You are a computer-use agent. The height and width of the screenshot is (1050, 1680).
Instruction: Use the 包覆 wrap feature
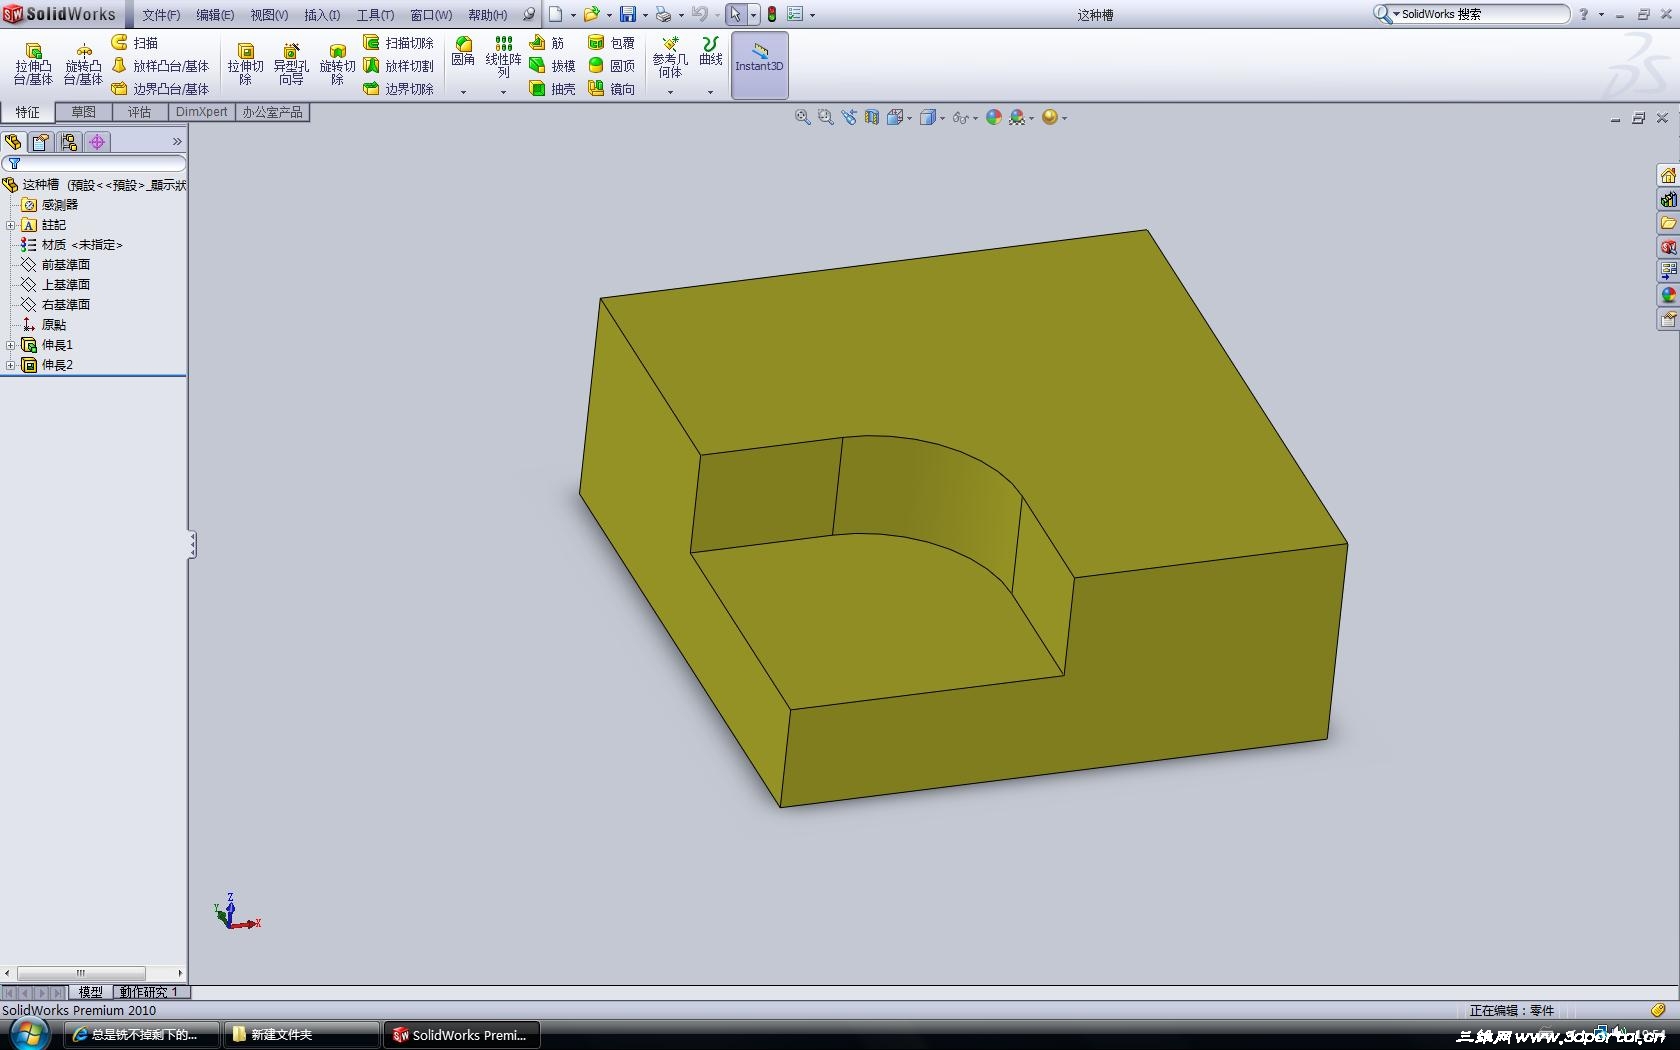click(x=611, y=43)
